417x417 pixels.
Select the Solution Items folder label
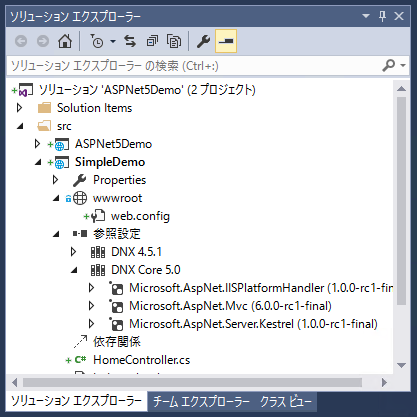[94, 108]
